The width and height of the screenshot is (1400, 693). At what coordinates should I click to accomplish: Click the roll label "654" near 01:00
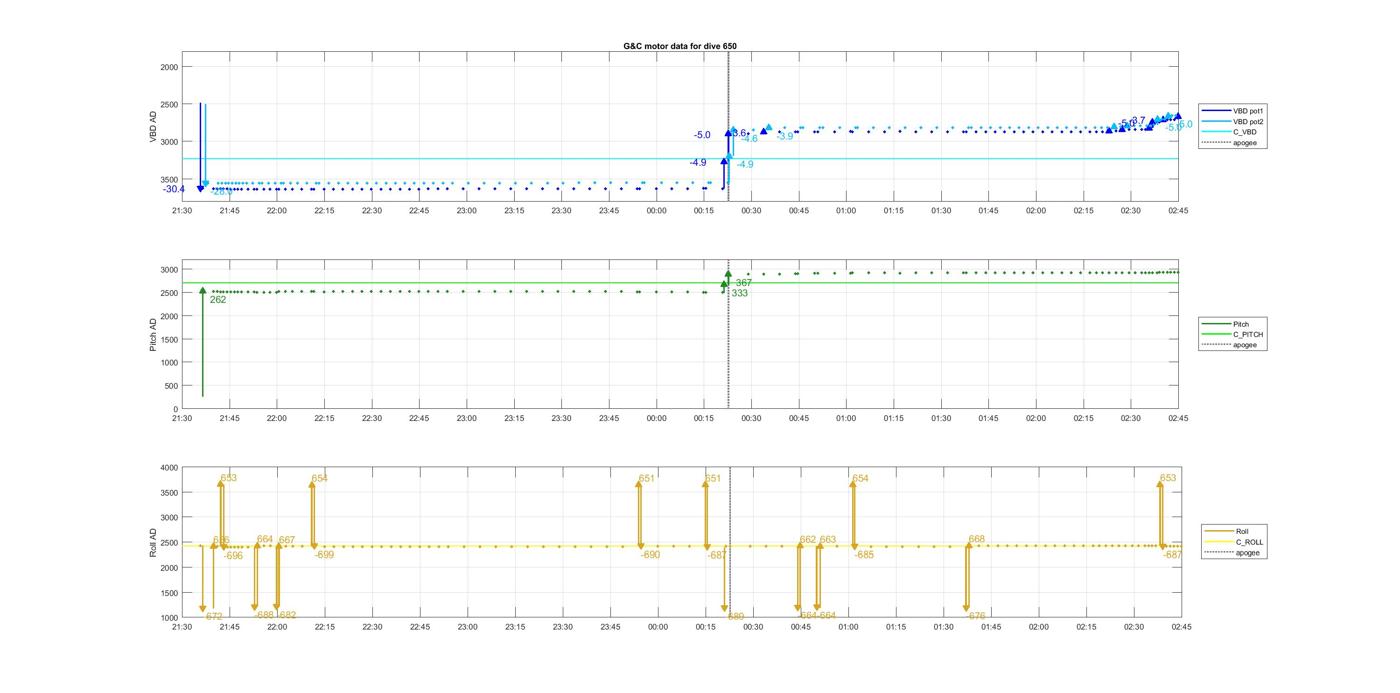(861, 478)
